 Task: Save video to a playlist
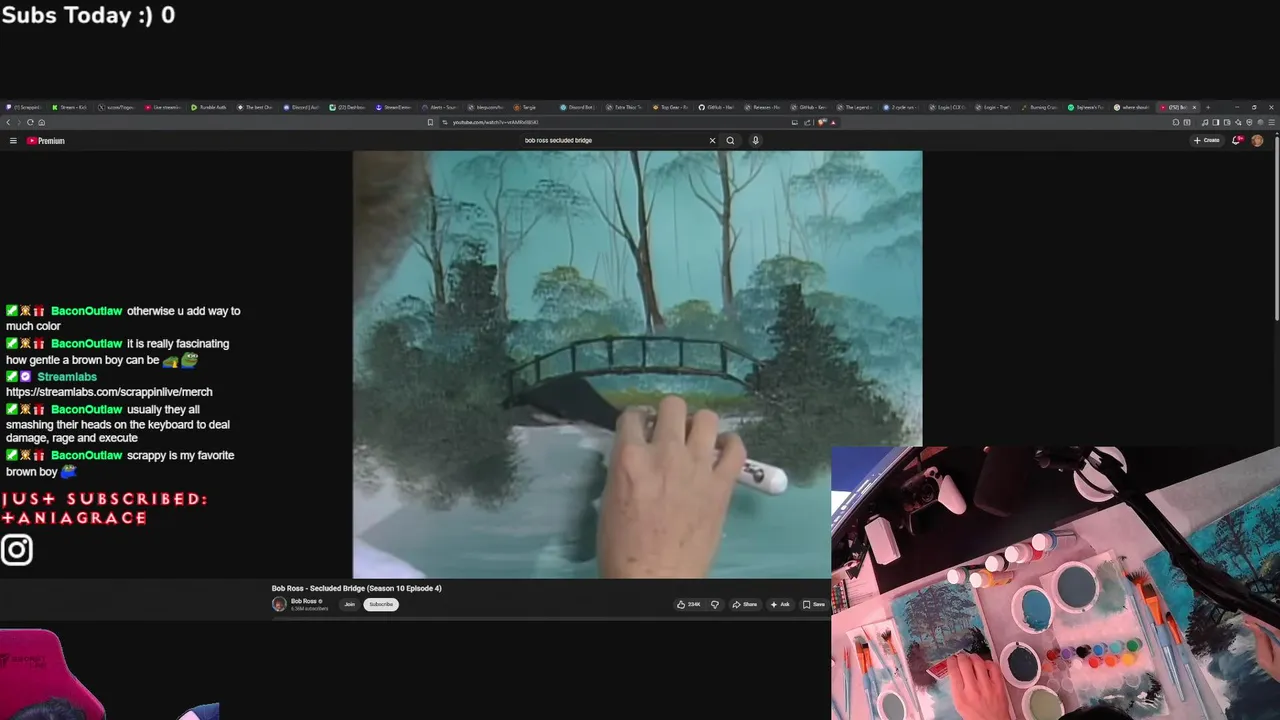tap(814, 604)
